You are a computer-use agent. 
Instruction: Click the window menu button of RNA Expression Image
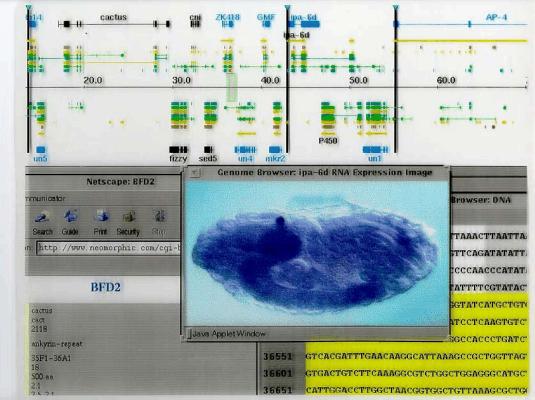[195, 173]
